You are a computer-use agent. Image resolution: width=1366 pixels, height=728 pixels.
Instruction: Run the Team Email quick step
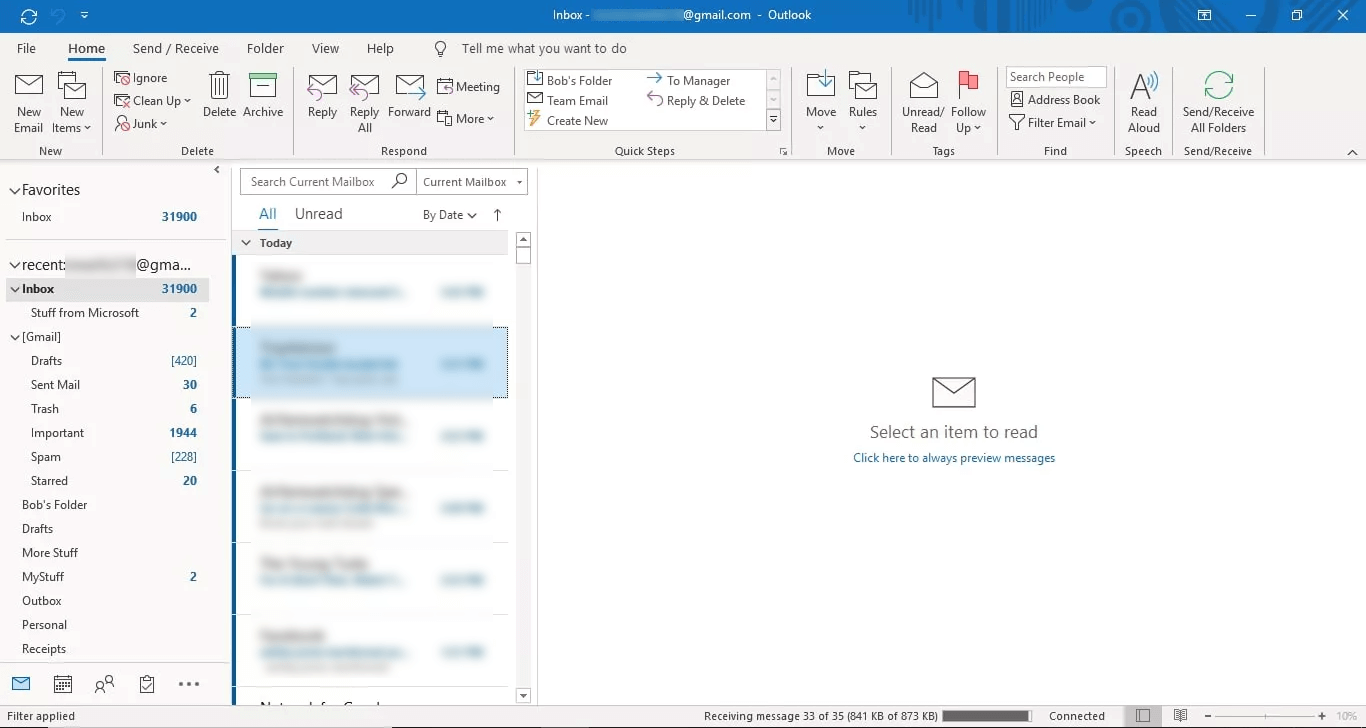(567, 100)
